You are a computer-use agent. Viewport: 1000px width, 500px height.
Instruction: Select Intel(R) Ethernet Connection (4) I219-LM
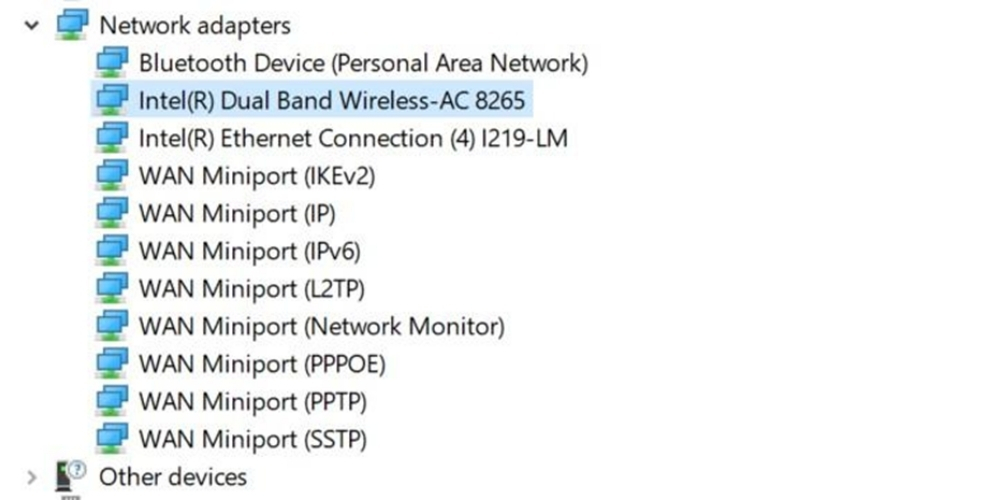click(x=353, y=138)
